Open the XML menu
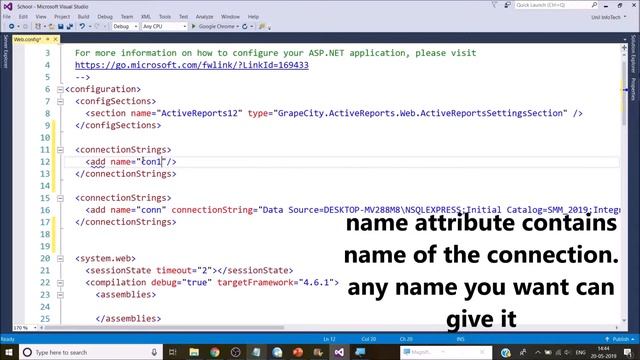Viewport: 640px width, 360px height. point(146,17)
